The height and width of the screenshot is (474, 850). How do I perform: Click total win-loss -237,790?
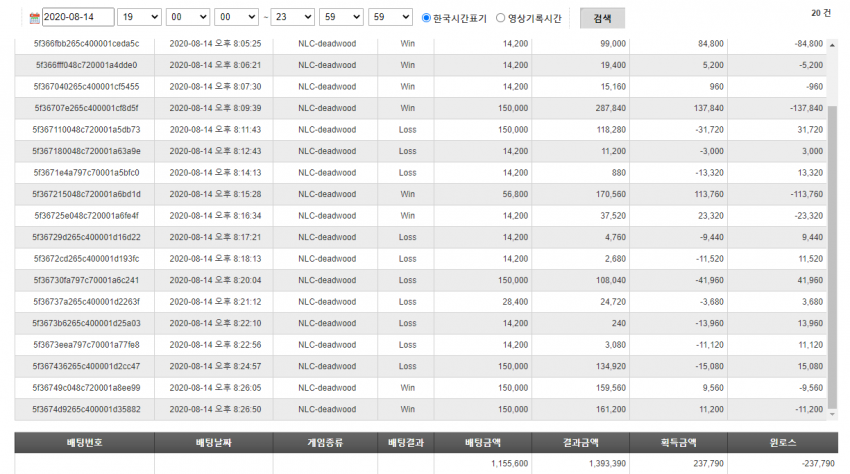[818, 464]
